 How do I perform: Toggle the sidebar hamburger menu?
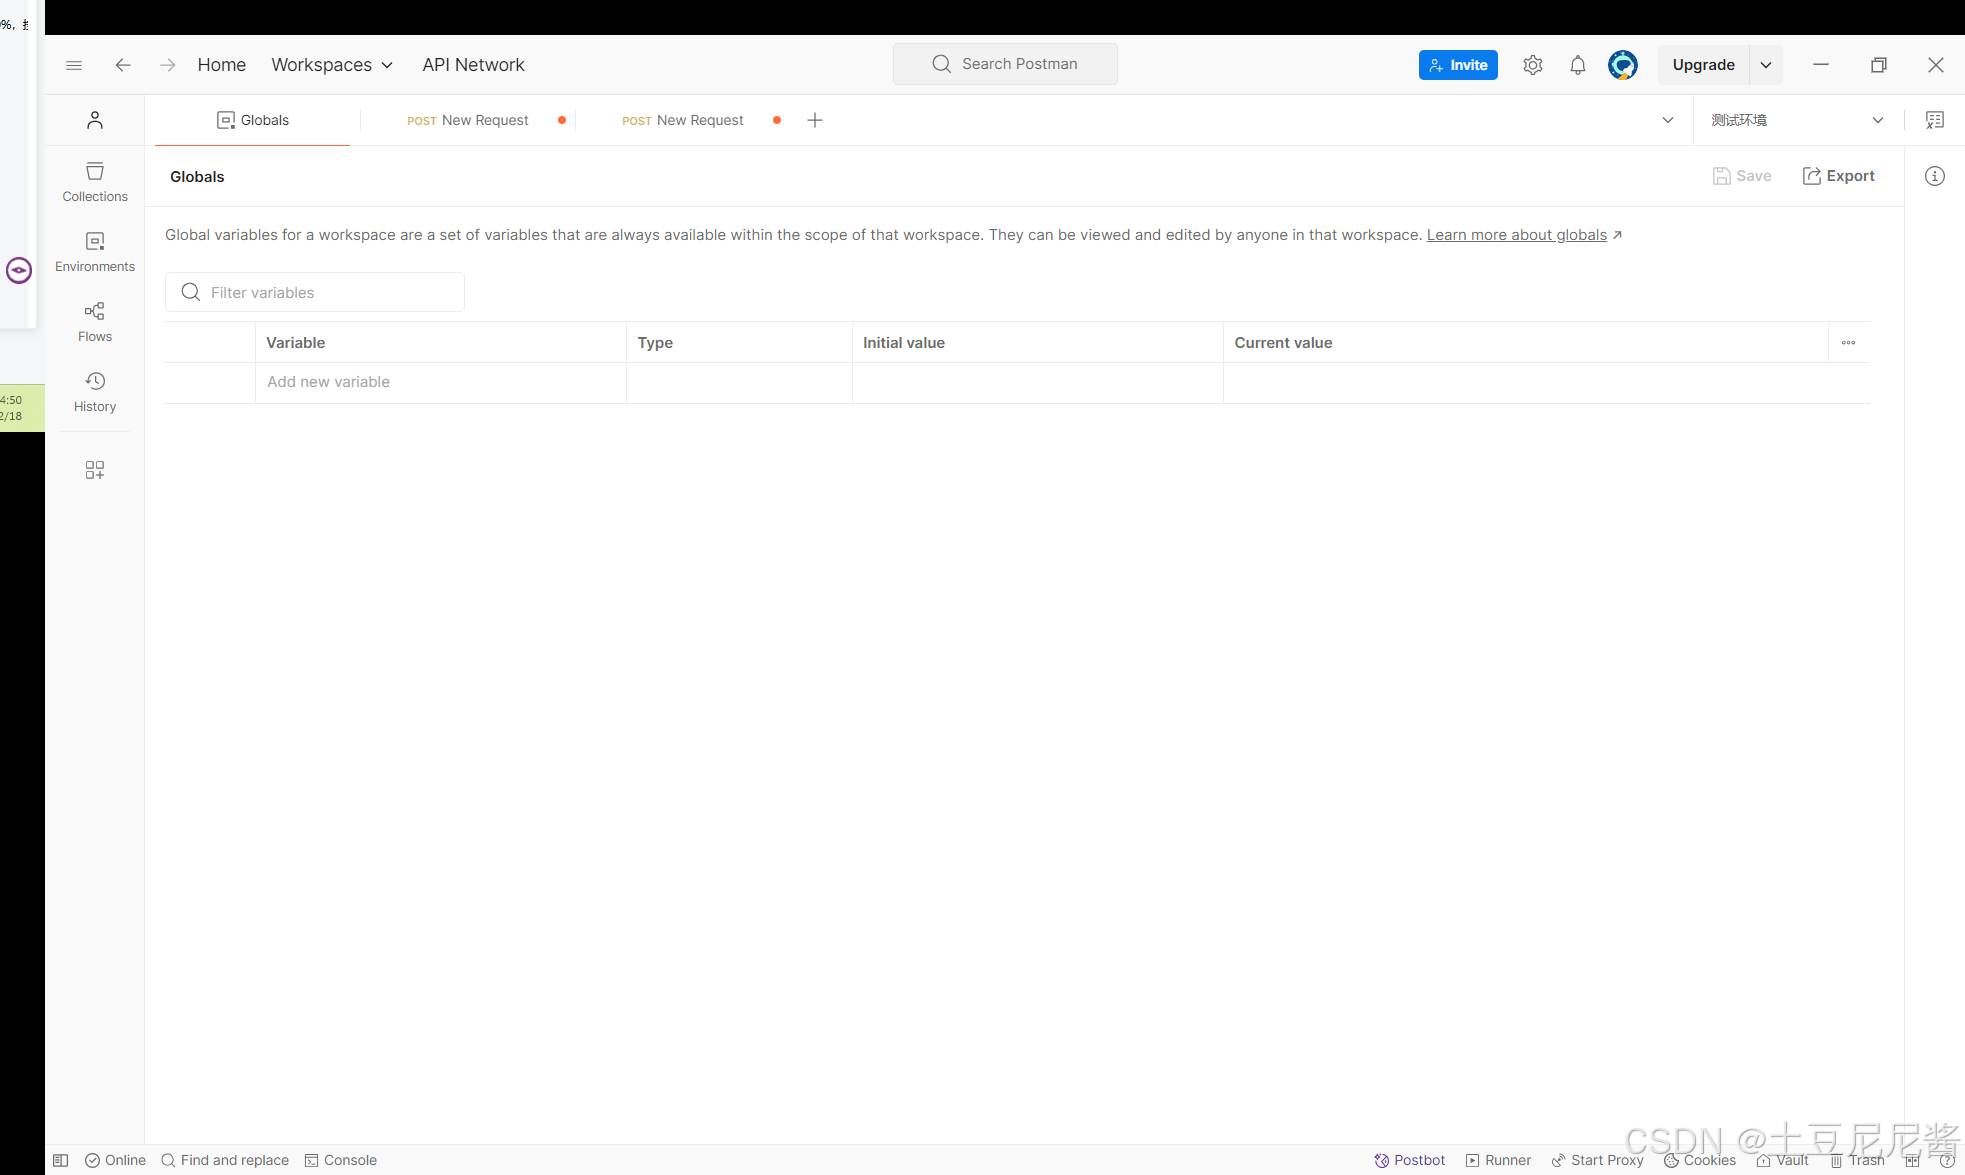click(x=74, y=65)
